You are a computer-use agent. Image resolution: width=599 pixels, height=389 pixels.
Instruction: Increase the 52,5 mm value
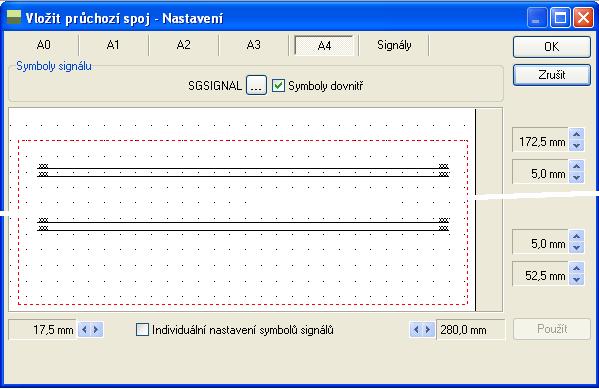(x=576, y=268)
